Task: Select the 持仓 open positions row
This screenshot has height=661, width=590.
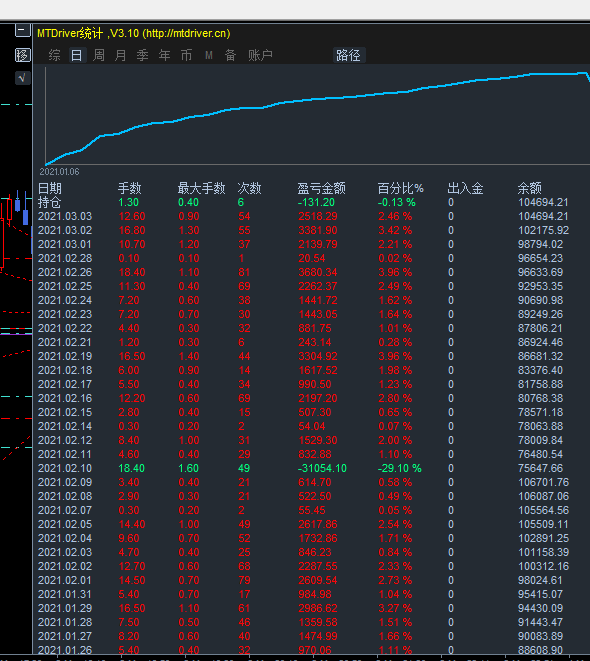Action: click(312, 202)
